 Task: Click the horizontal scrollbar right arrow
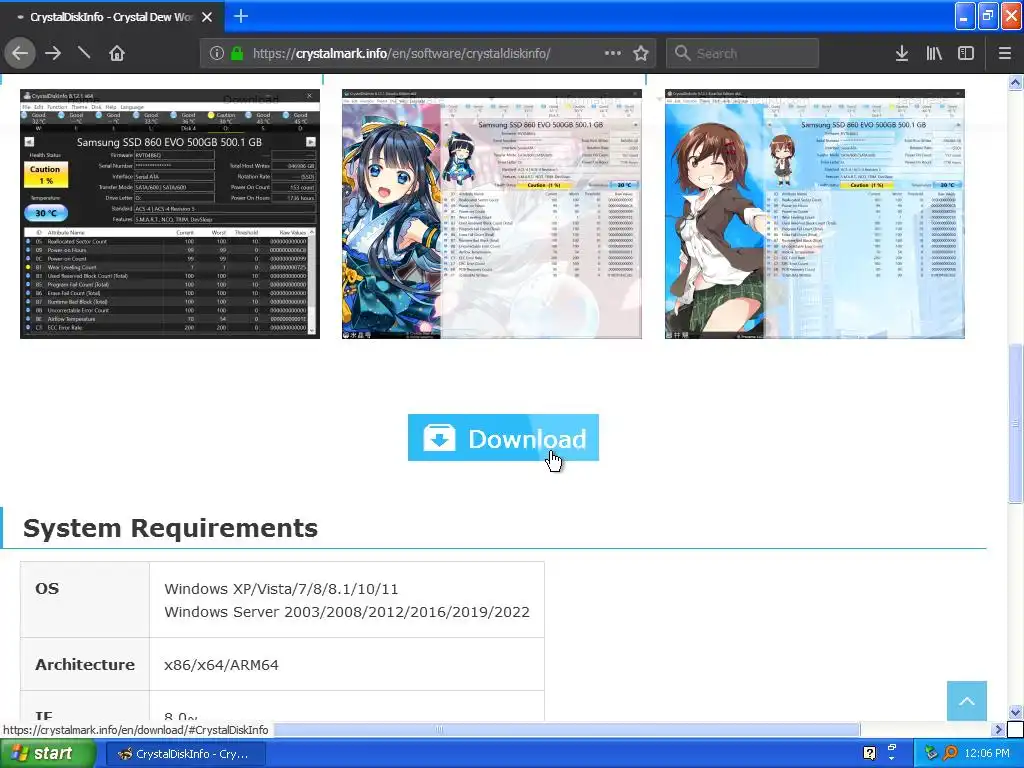click(998, 729)
